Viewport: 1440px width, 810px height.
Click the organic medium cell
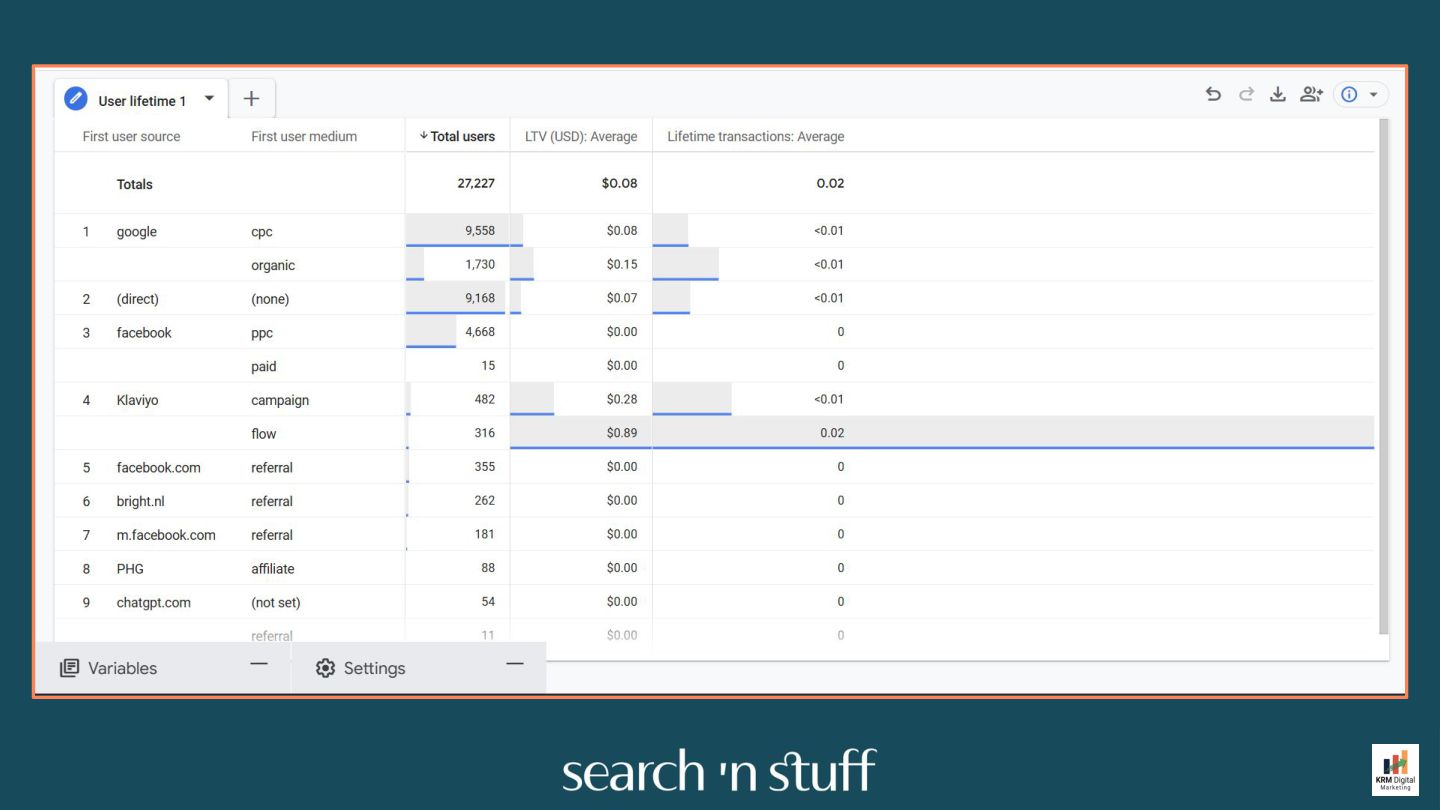pos(273,265)
